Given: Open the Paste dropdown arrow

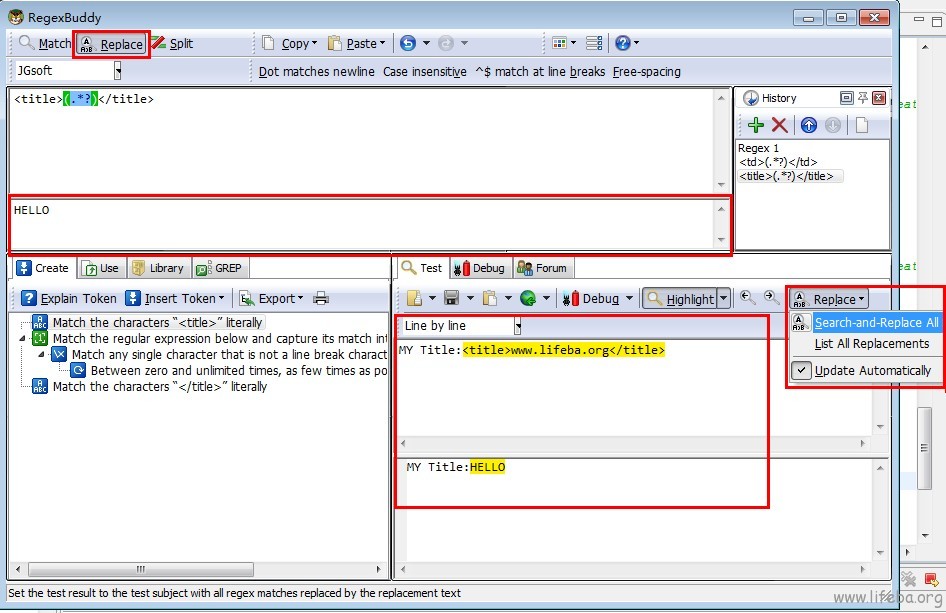Looking at the screenshot, I should 382,43.
